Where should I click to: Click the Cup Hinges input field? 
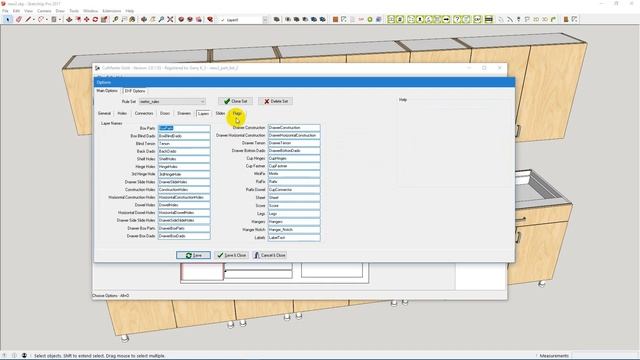tap(294, 158)
